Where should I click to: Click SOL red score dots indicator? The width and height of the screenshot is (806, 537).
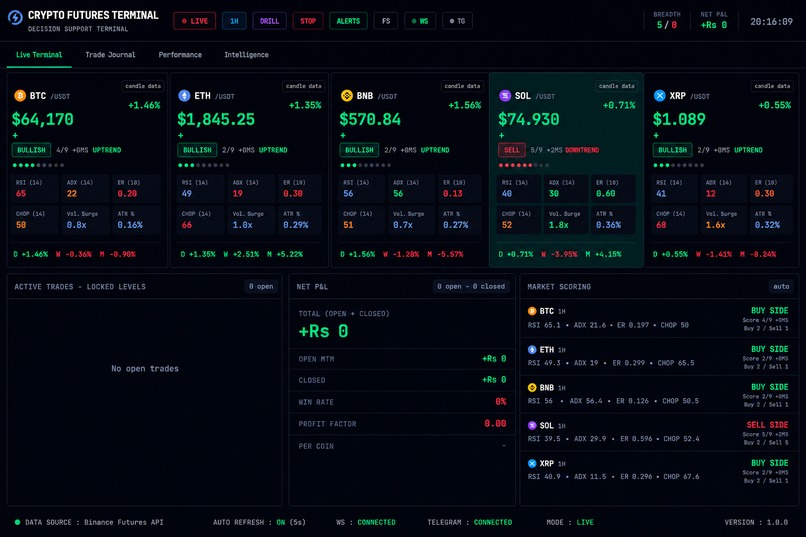tap(524, 165)
